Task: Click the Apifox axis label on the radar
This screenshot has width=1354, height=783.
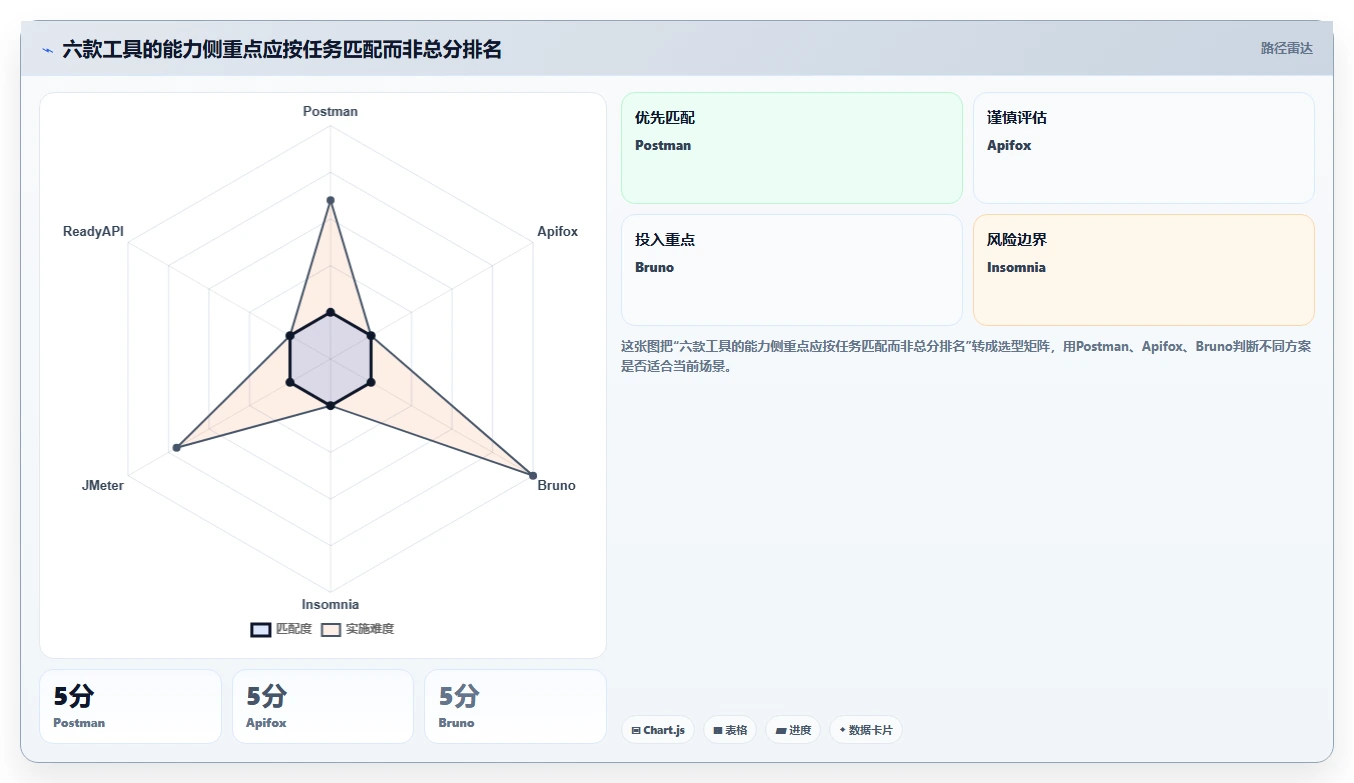Action: click(x=557, y=231)
